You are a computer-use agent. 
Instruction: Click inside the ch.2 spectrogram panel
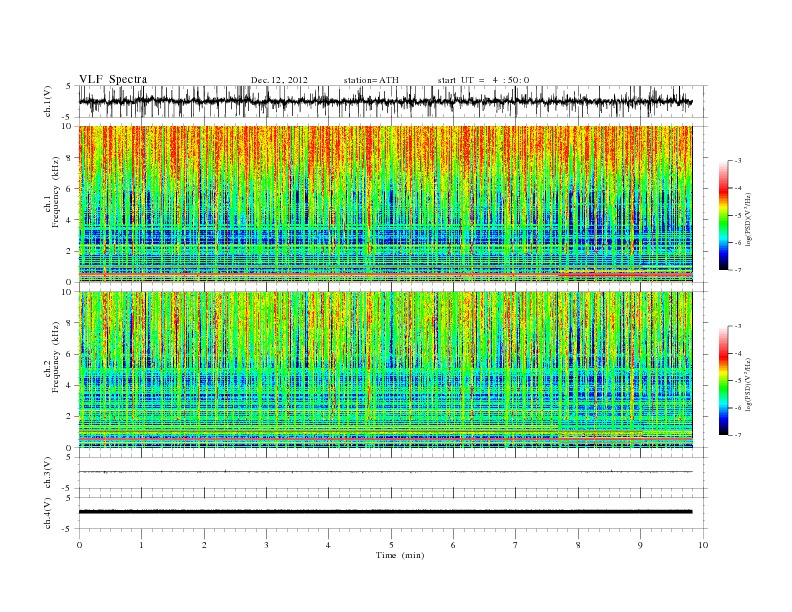[x=385, y=370]
